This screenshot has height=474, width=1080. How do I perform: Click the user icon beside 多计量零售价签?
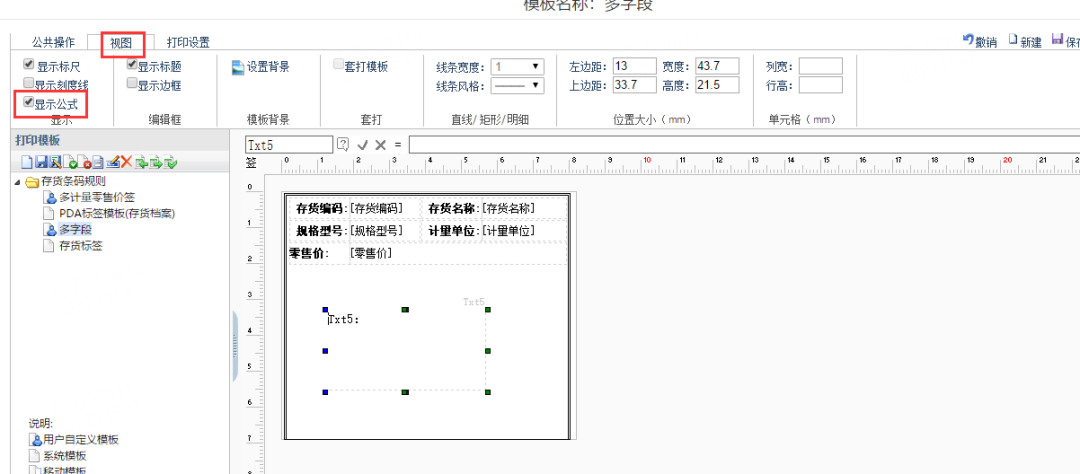coord(50,198)
